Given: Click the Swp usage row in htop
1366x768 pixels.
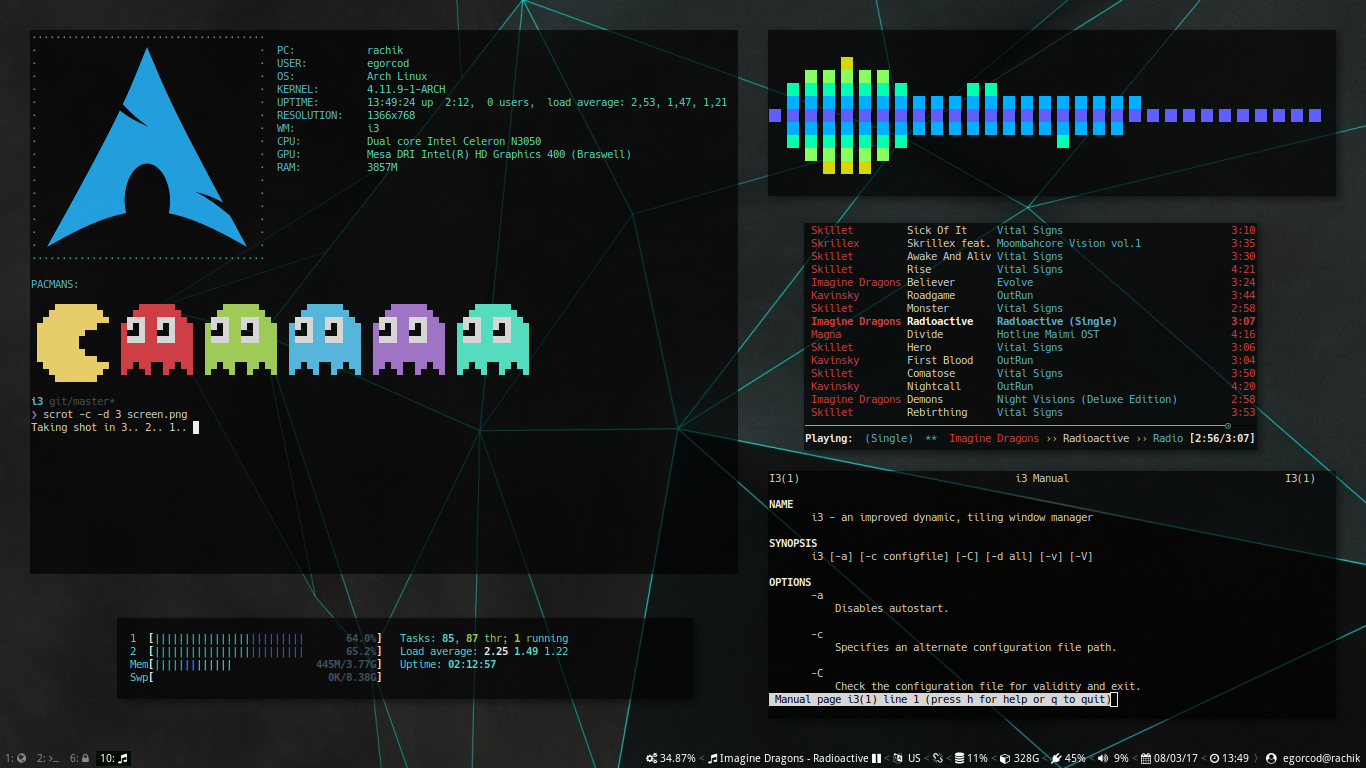Looking at the screenshot, I should (255, 677).
